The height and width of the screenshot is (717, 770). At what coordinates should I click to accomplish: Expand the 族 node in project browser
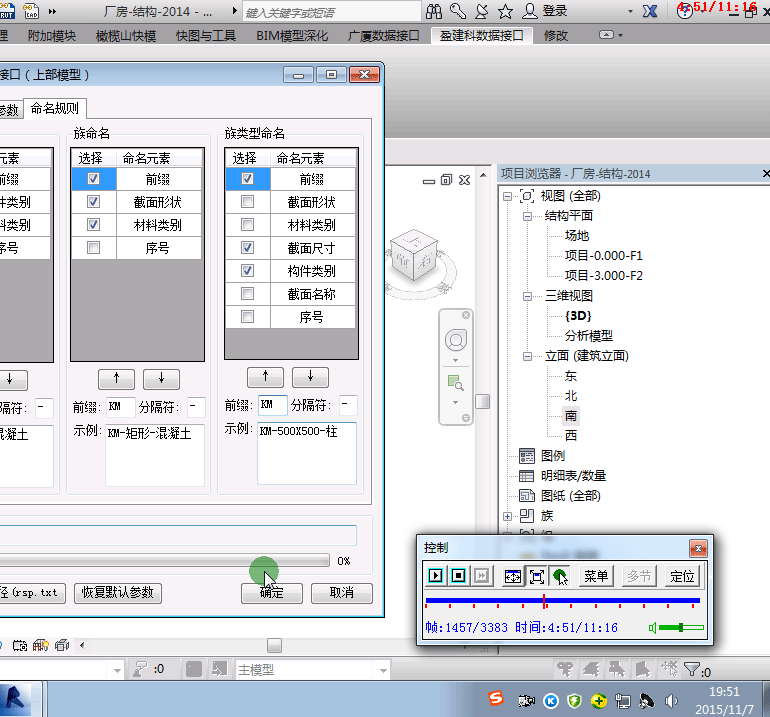click(x=508, y=516)
